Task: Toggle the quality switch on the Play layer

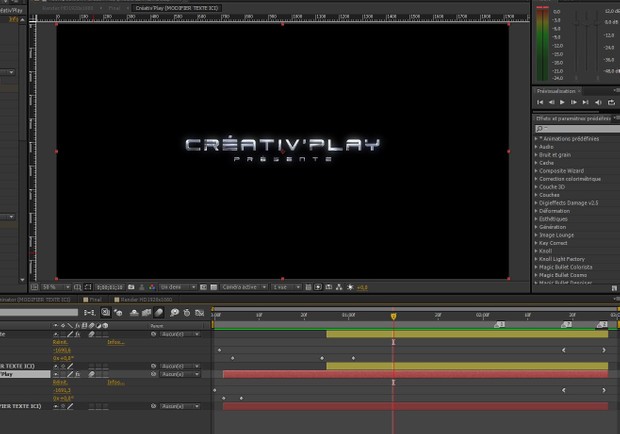Action: (70, 374)
